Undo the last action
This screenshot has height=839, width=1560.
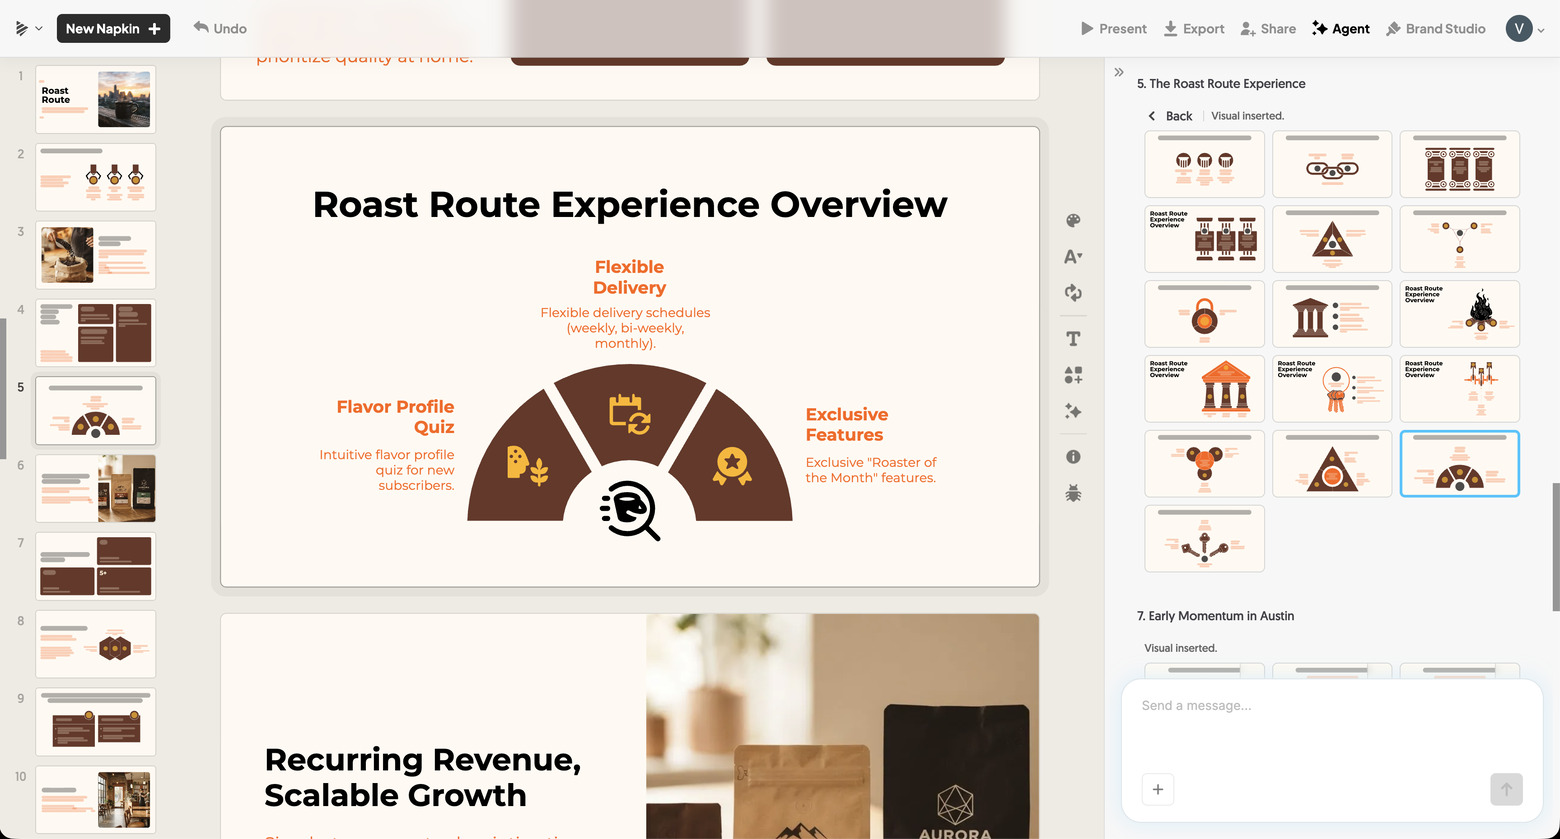pos(220,29)
